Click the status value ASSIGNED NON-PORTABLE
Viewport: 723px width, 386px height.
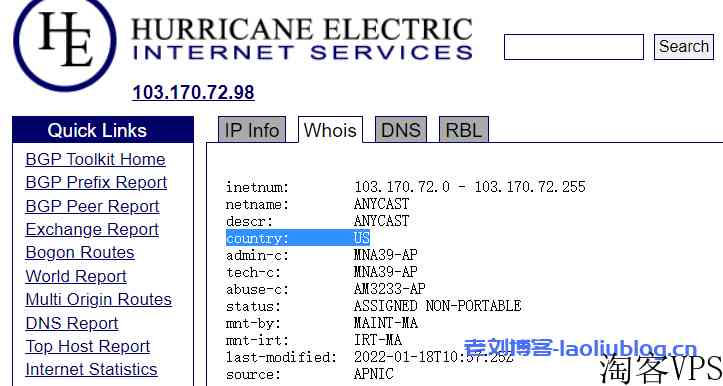click(438, 306)
